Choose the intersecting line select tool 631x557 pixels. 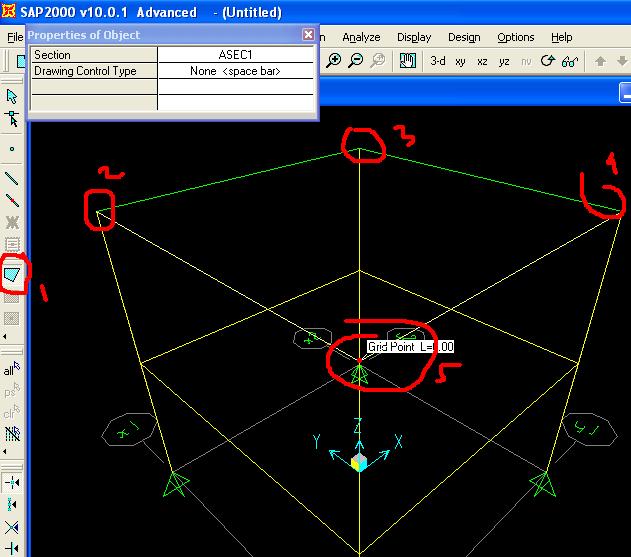tap(12, 434)
